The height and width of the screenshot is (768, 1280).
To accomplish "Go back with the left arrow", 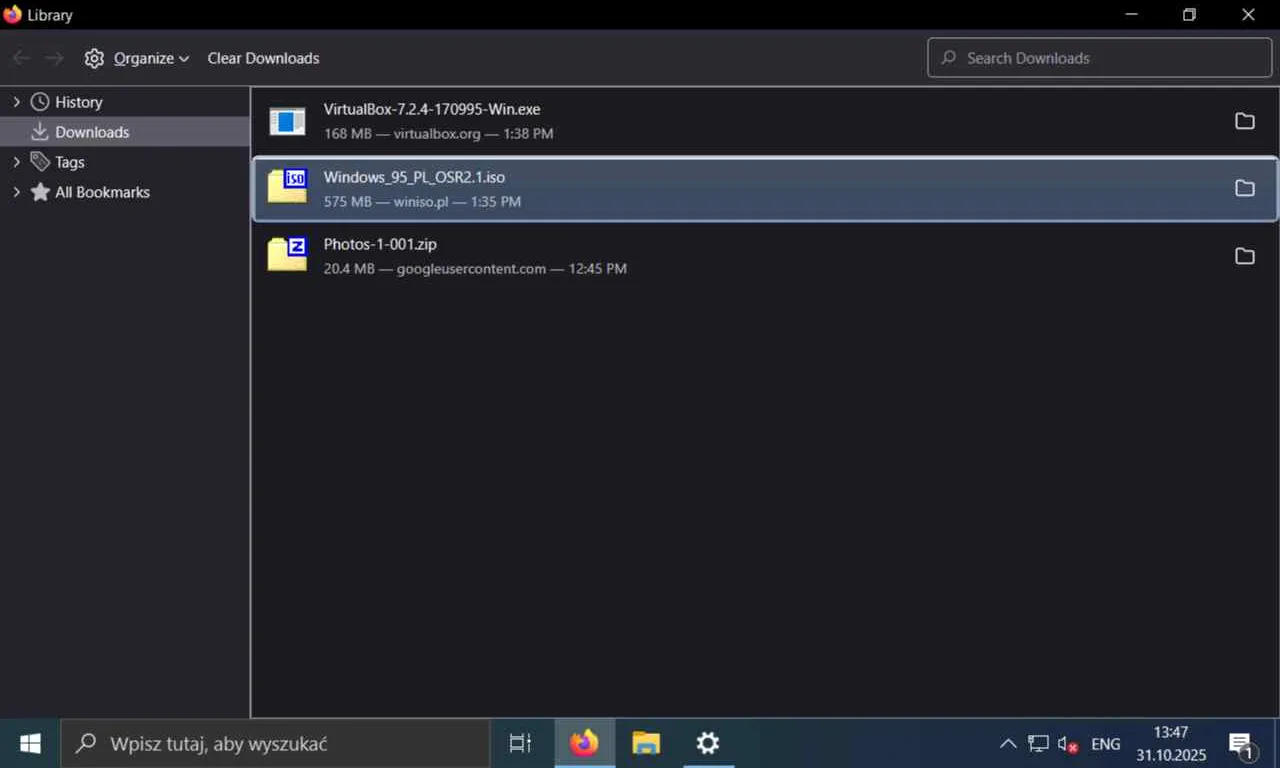I will (x=21, y=58).
